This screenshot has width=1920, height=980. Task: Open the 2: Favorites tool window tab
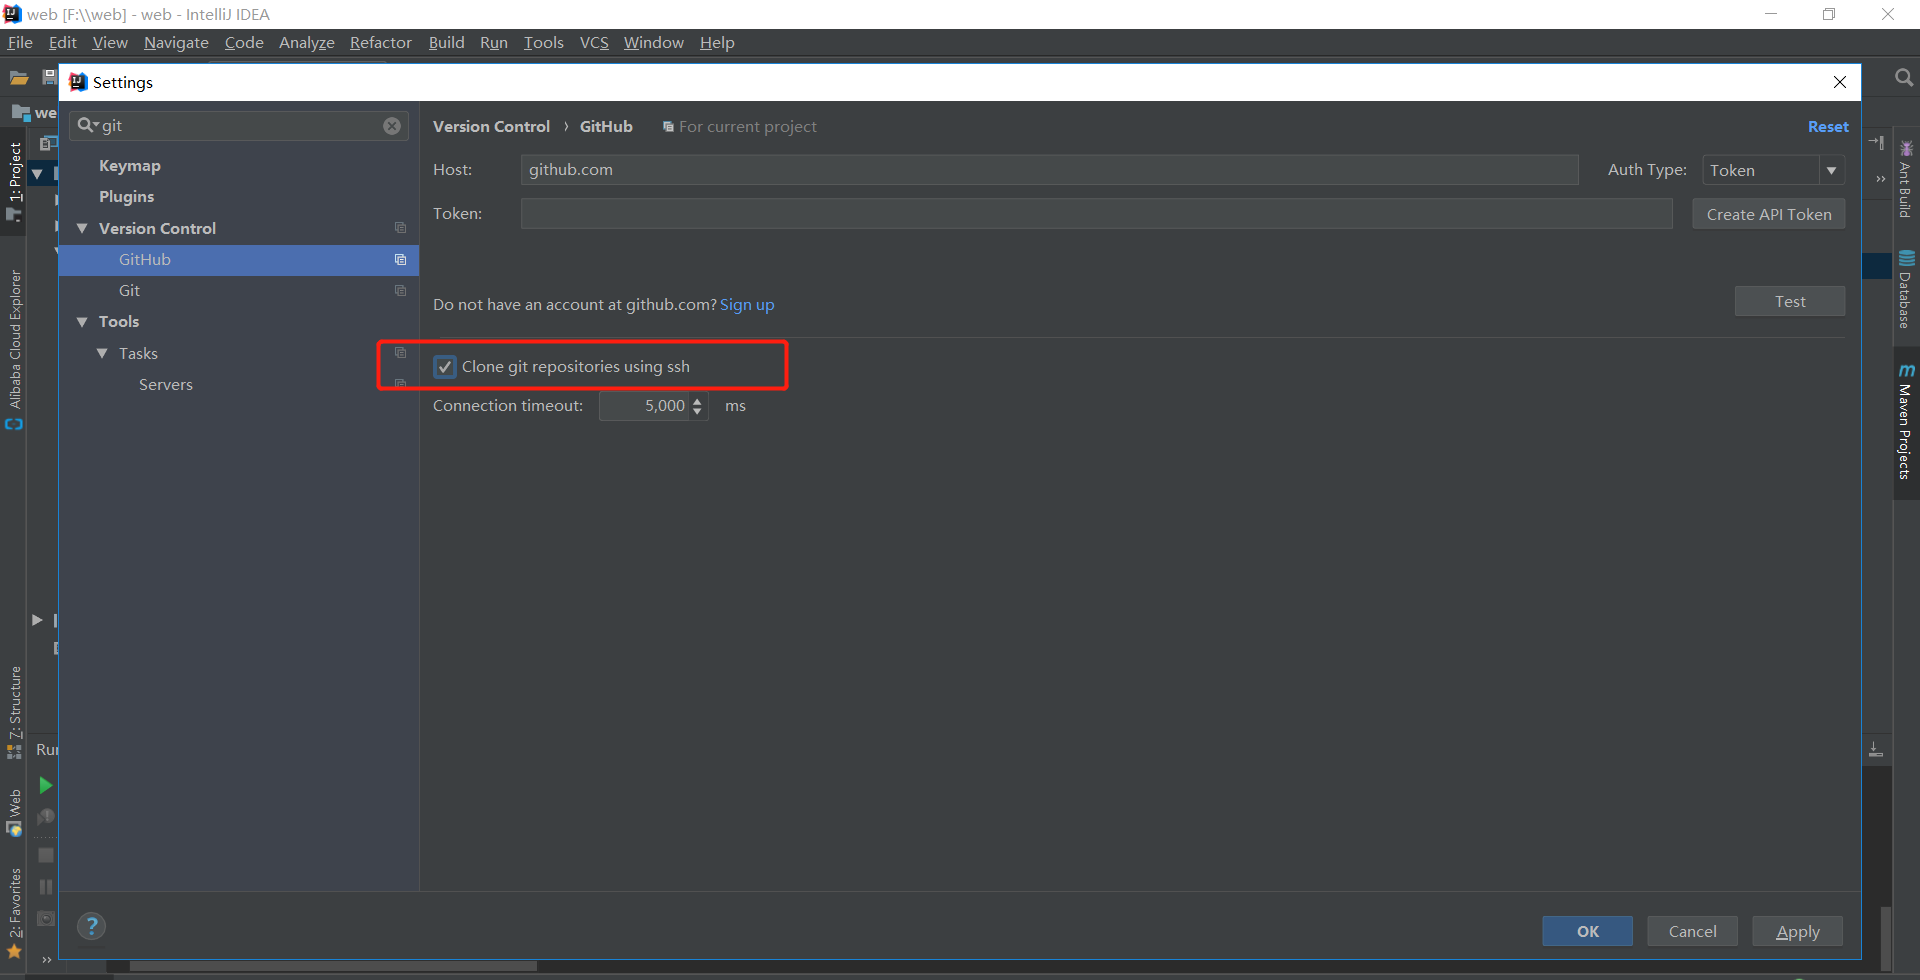click(14, 913)
